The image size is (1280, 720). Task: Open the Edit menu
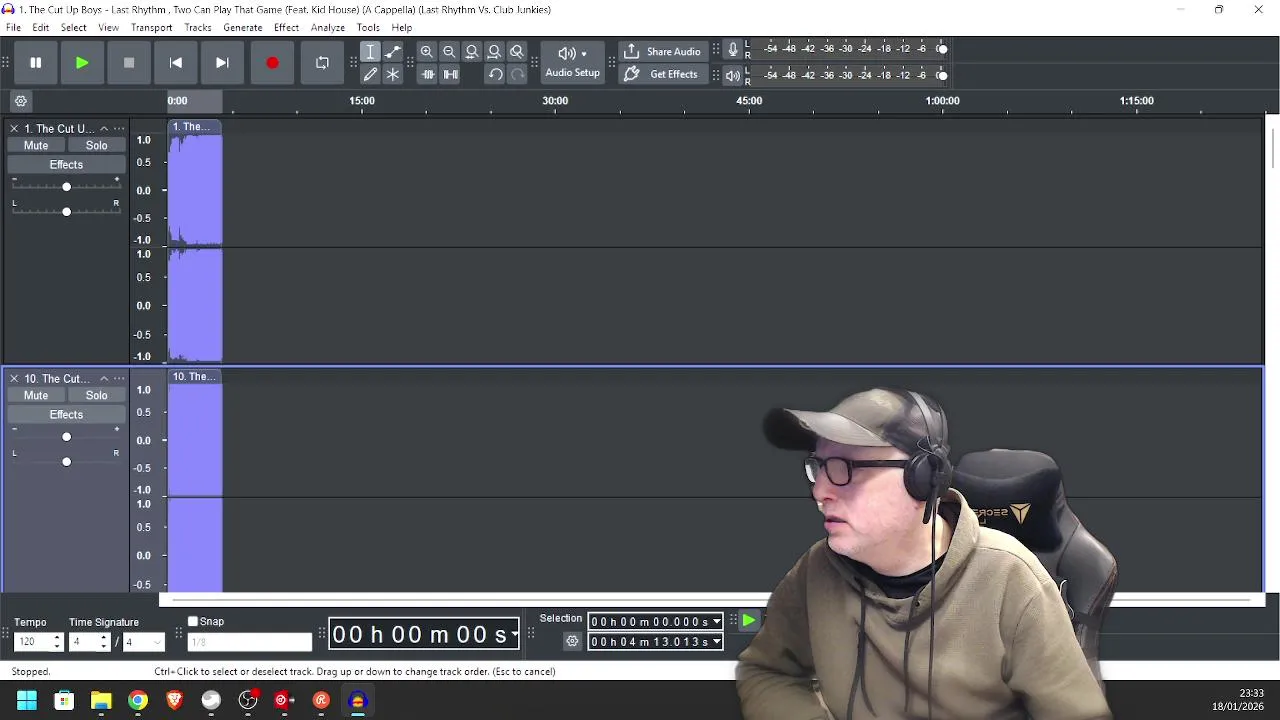41,28
